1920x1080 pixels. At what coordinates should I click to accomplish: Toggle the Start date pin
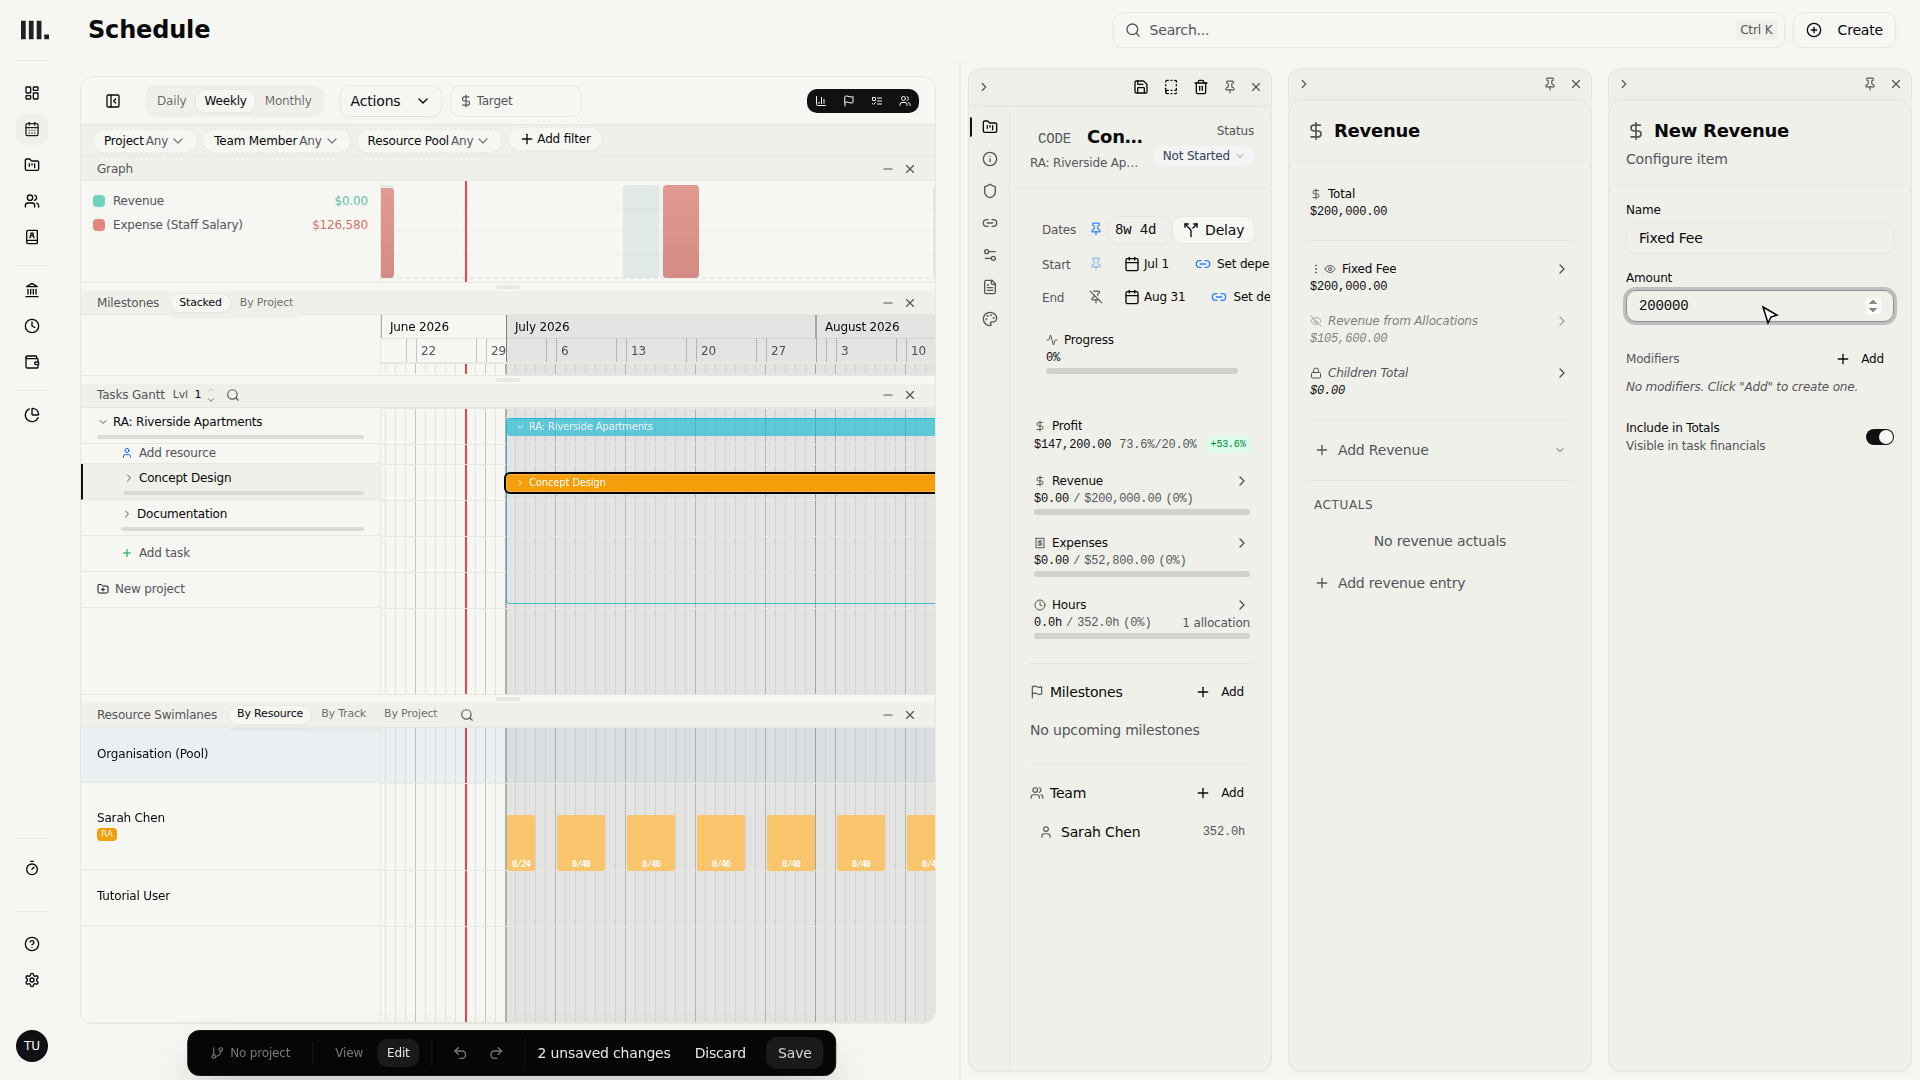pyautogui.click(x=1096, y=264)
